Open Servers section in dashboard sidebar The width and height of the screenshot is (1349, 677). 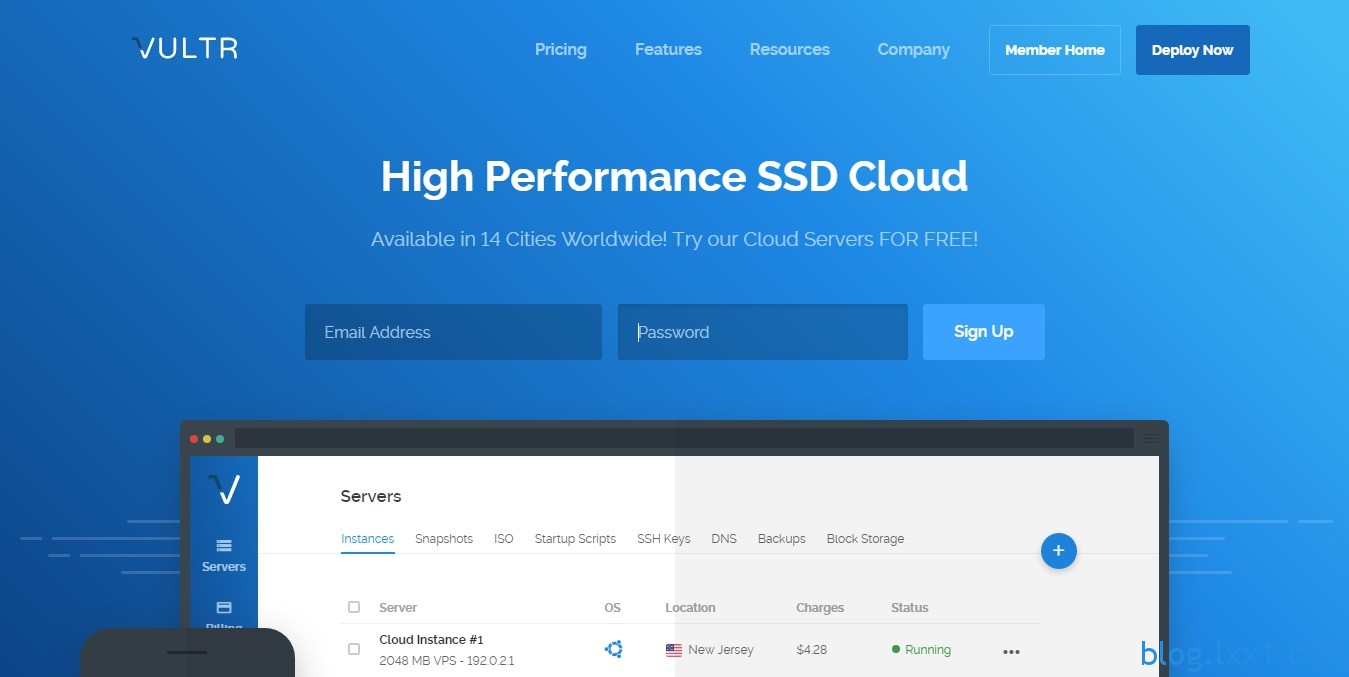(224, 556)
